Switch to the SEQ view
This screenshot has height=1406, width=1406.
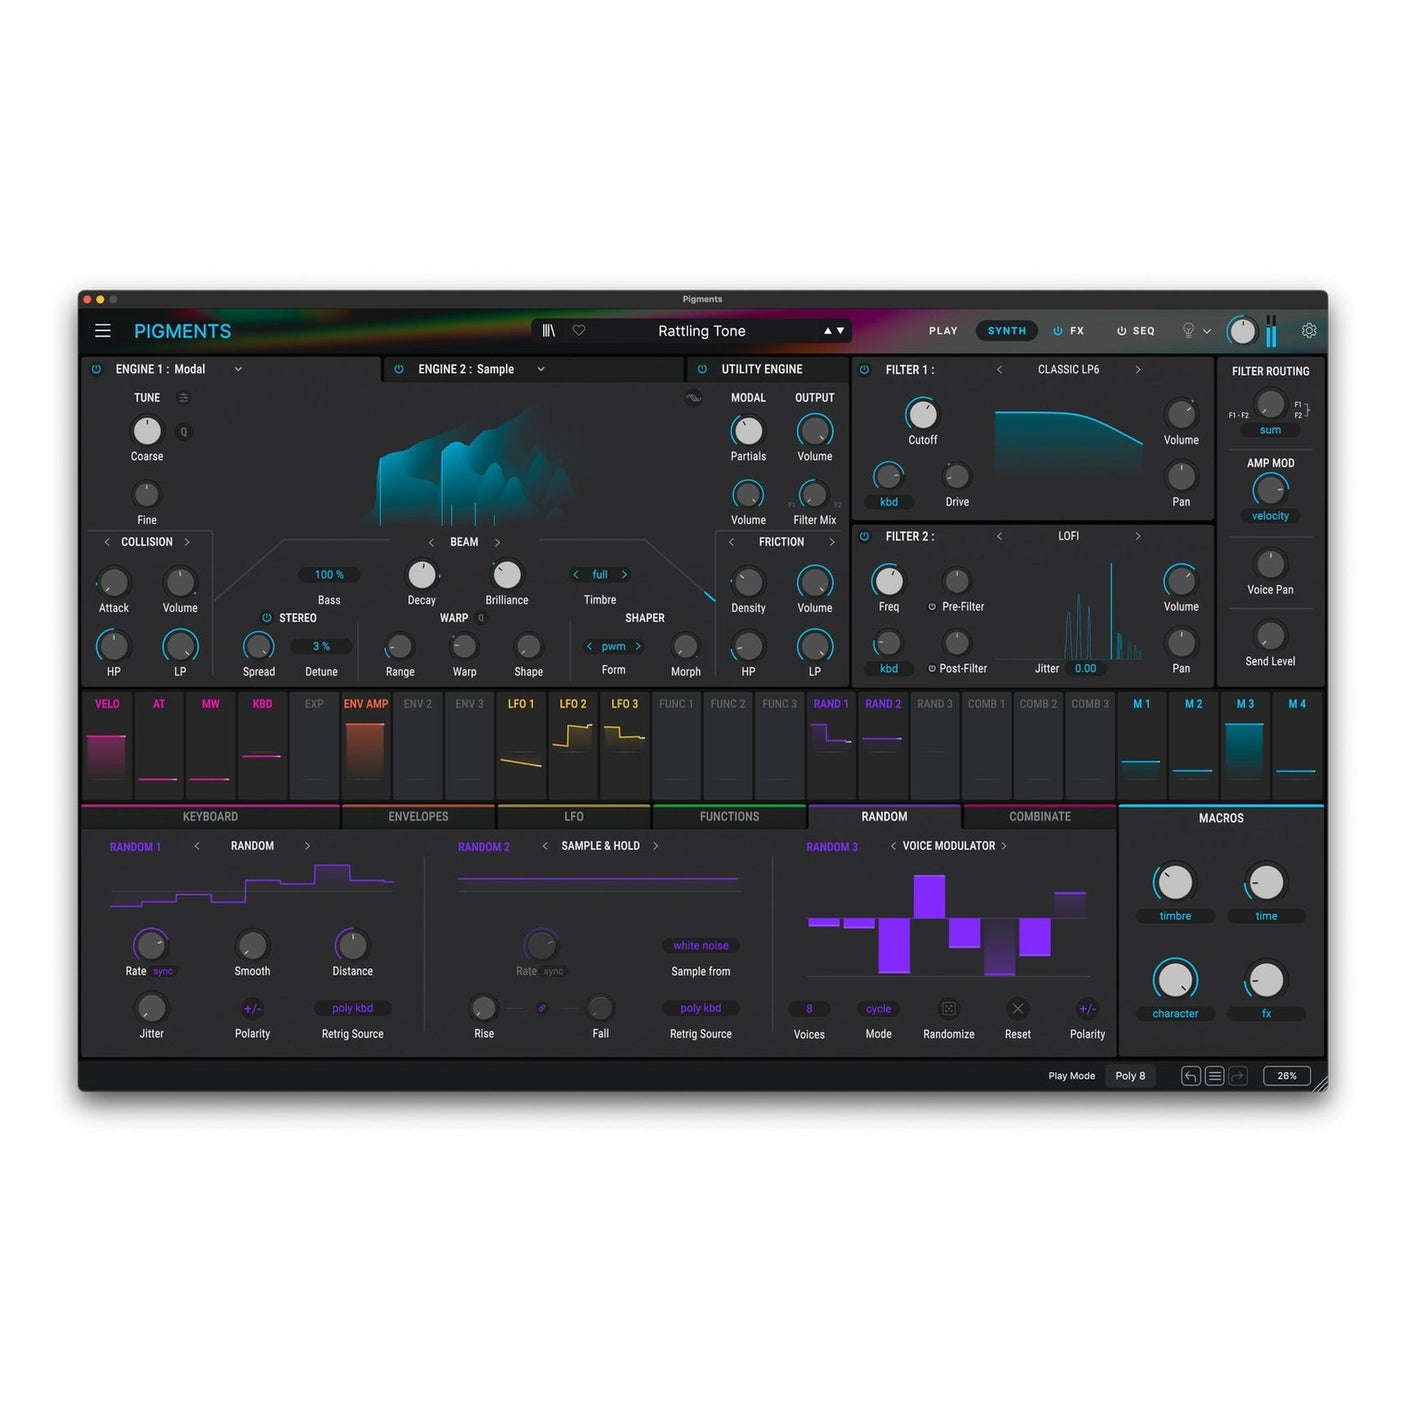(1143, 330)
